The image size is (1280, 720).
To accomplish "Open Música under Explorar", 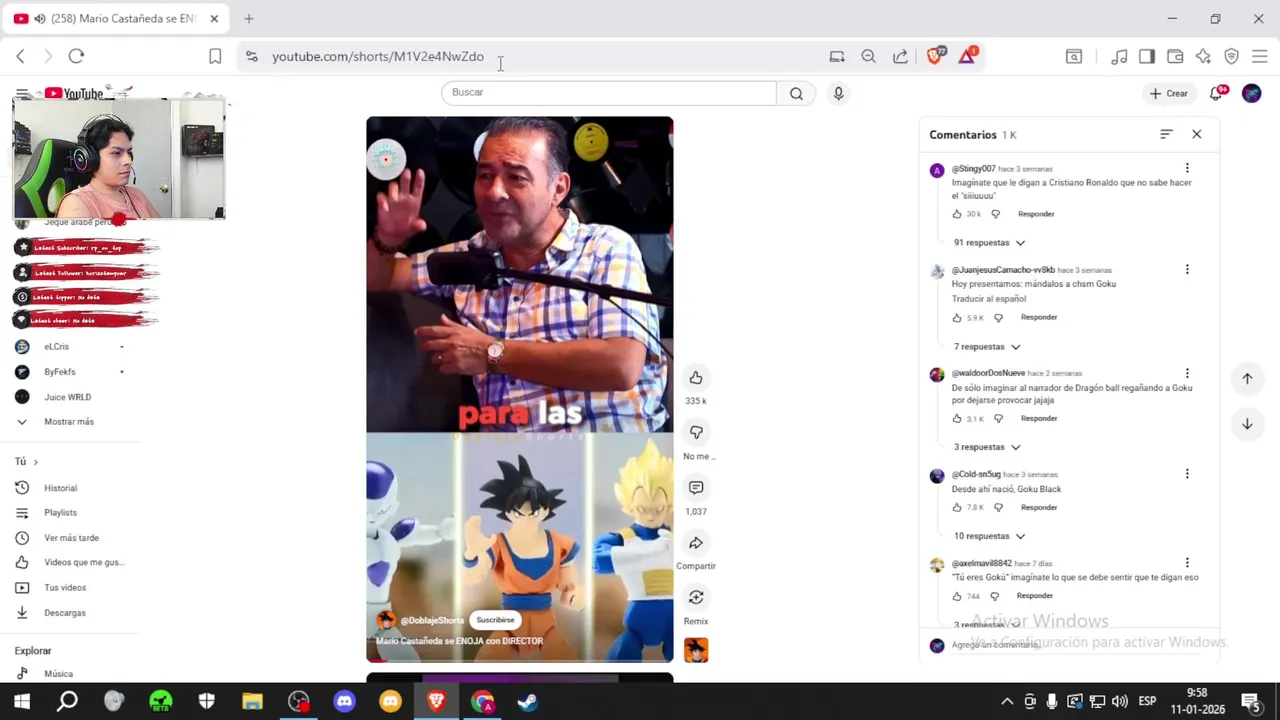I will pos(58,674).
